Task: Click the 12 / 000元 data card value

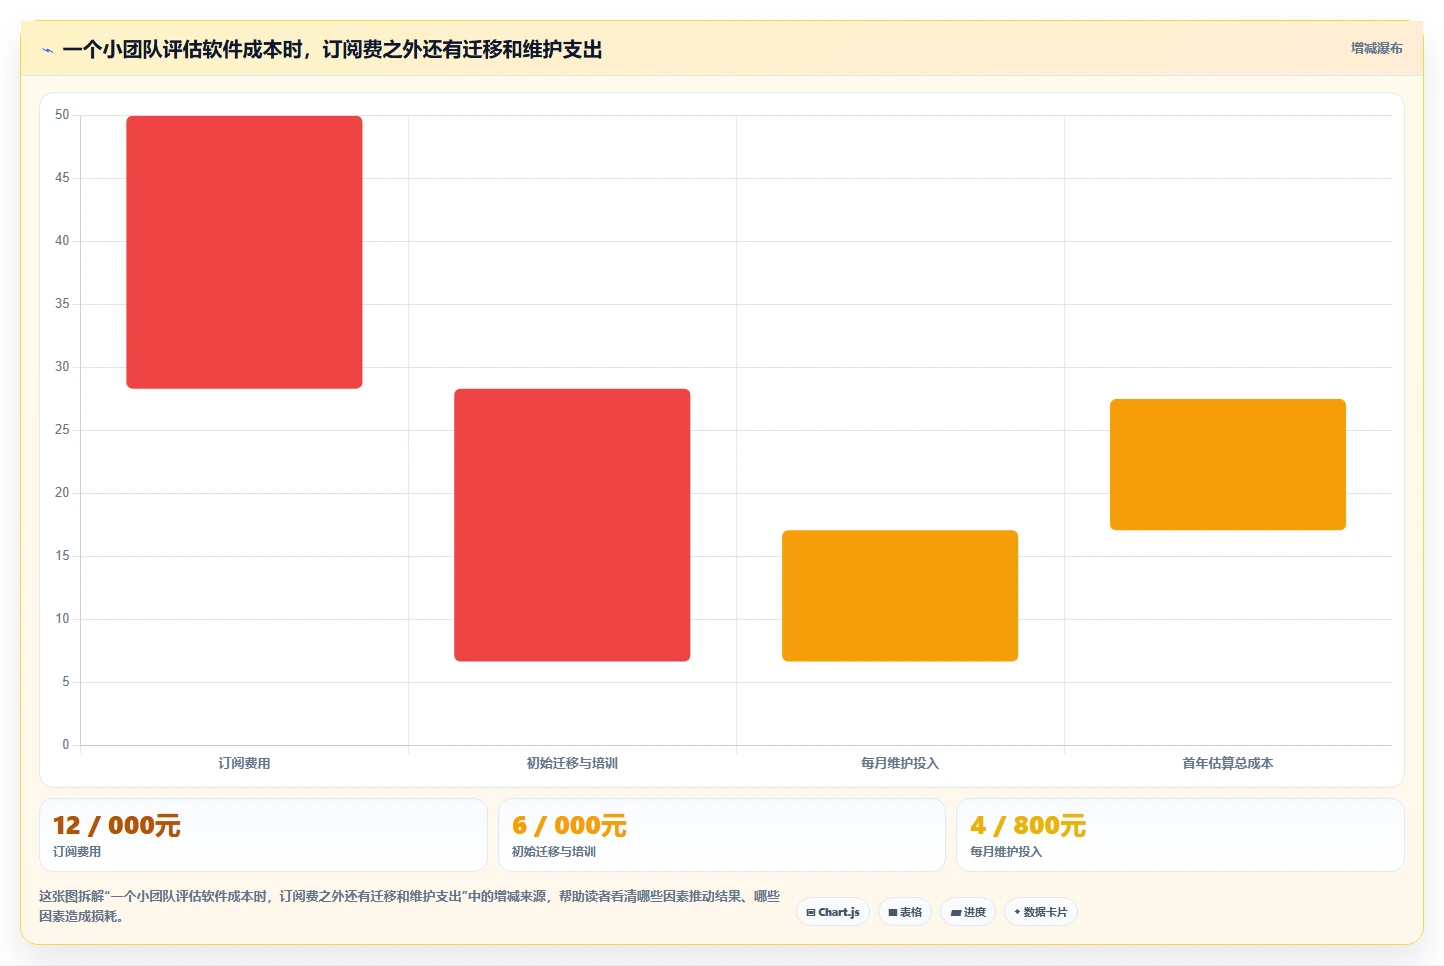Action: (x=117, y=826)
